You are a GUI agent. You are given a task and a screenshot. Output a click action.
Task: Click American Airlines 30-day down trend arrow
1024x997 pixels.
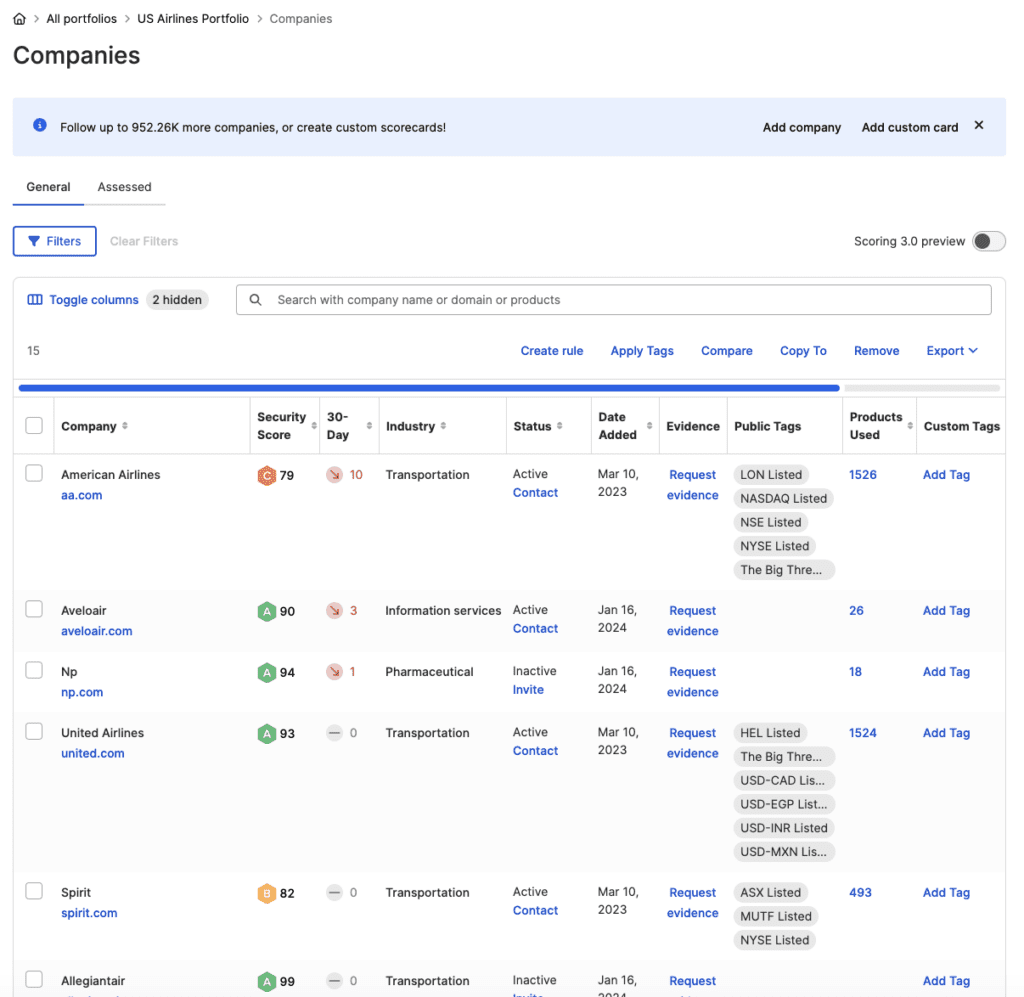coord(334,475)
